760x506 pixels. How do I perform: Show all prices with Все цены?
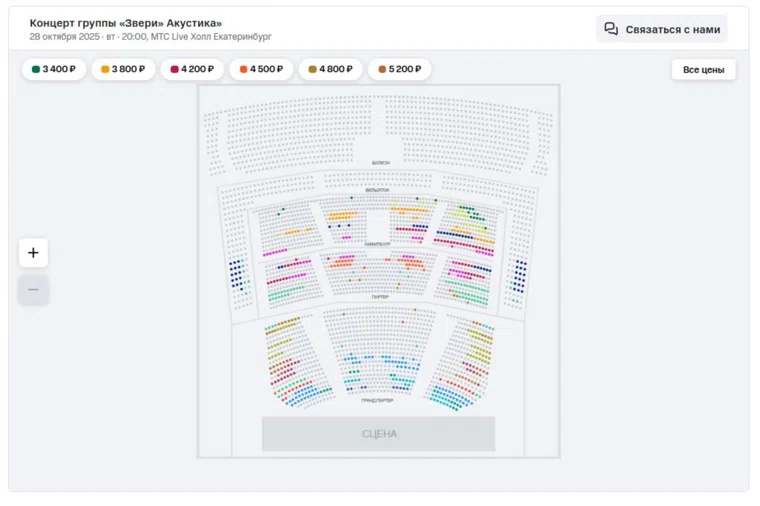703,69
